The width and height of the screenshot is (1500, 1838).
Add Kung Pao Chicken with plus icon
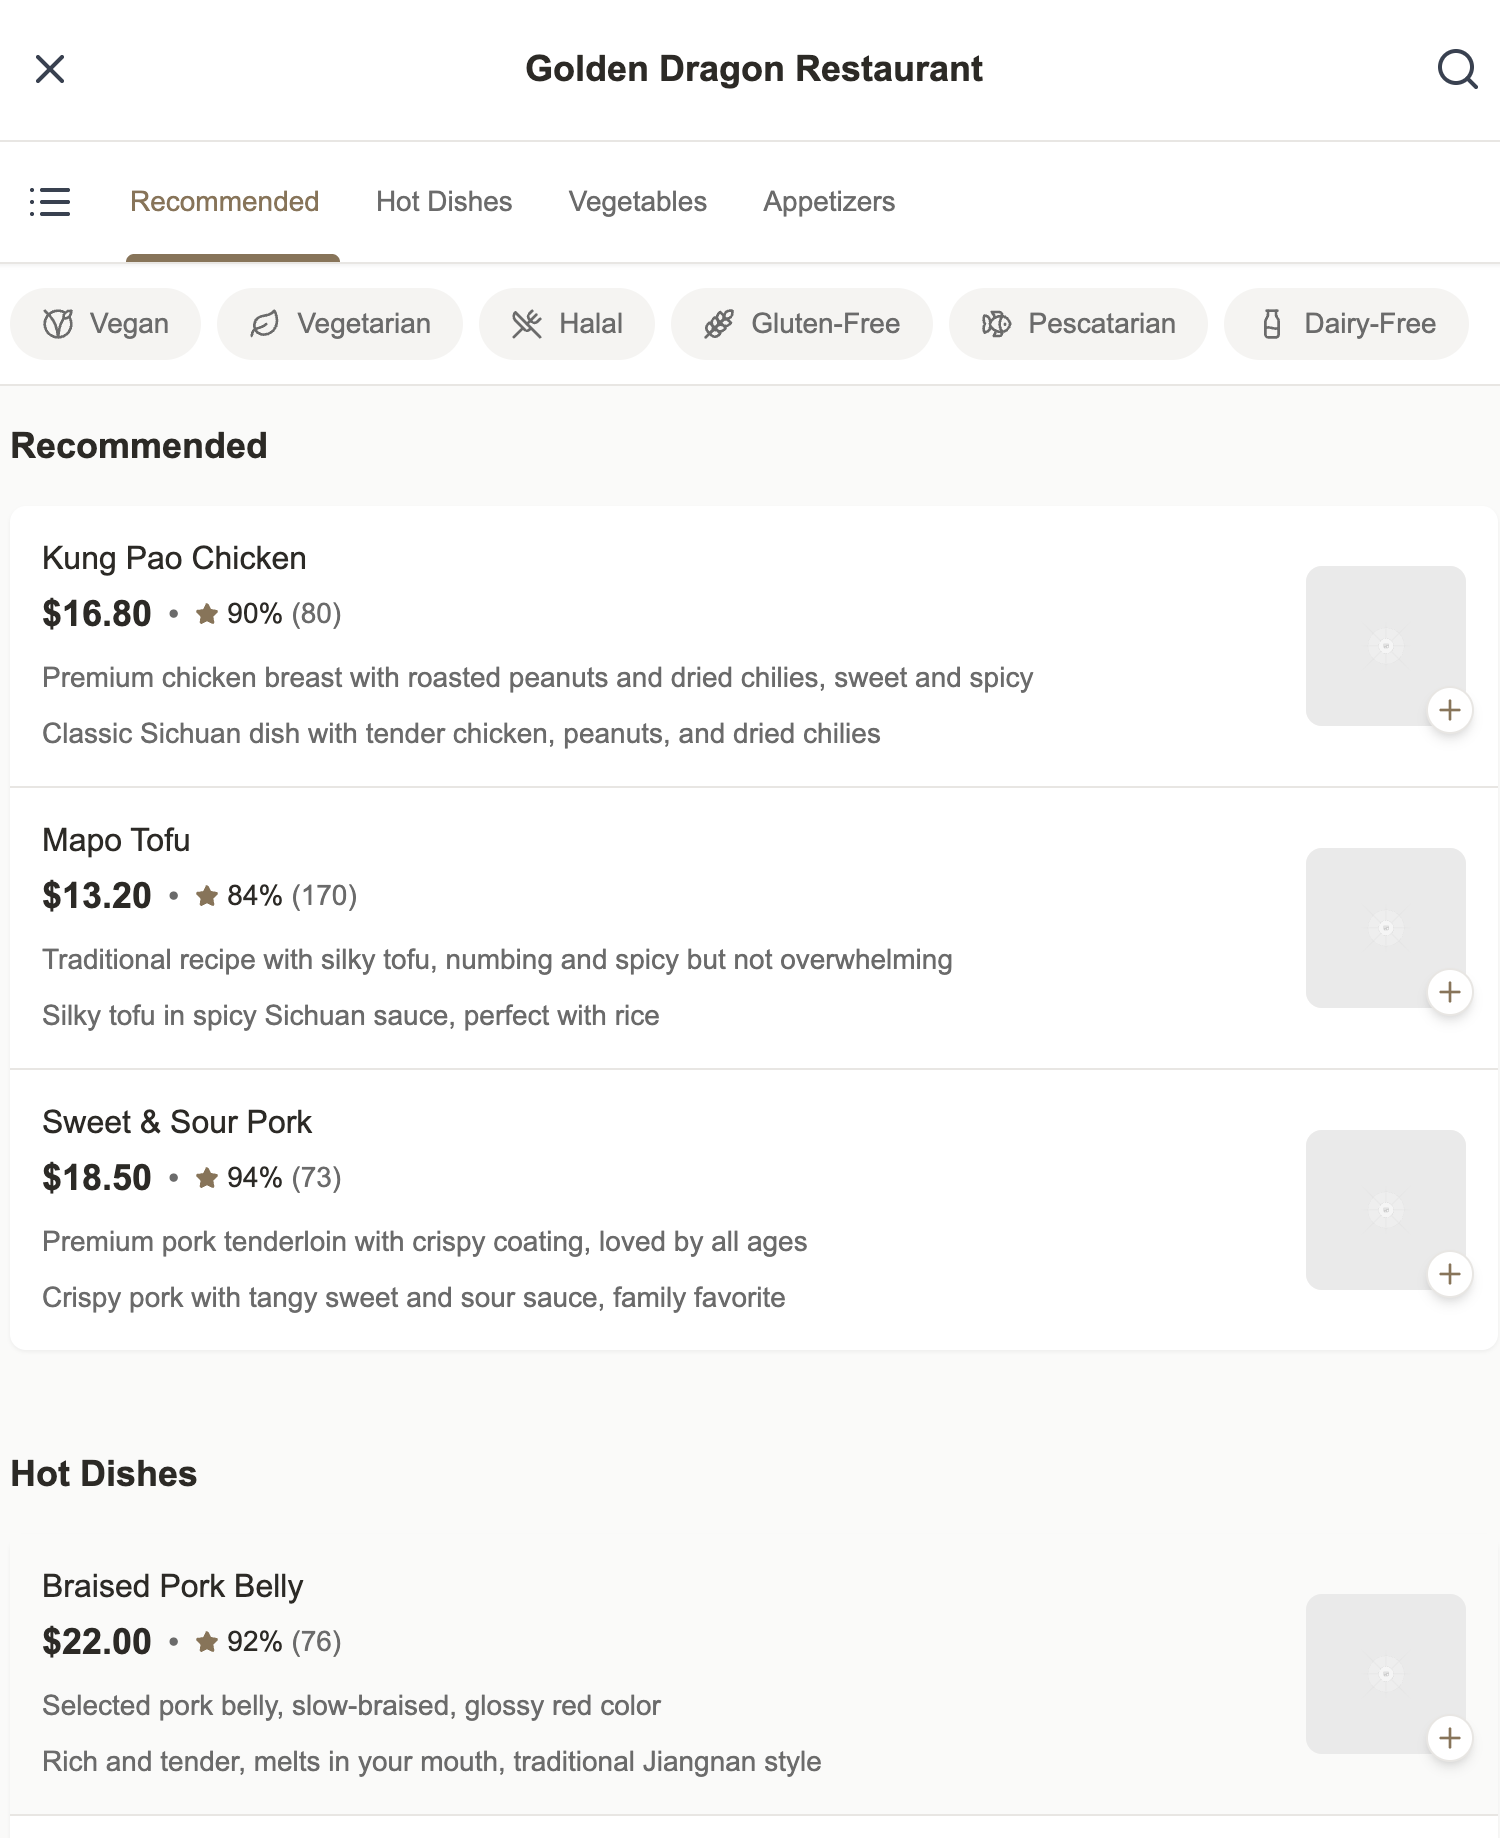point(1449,711)
